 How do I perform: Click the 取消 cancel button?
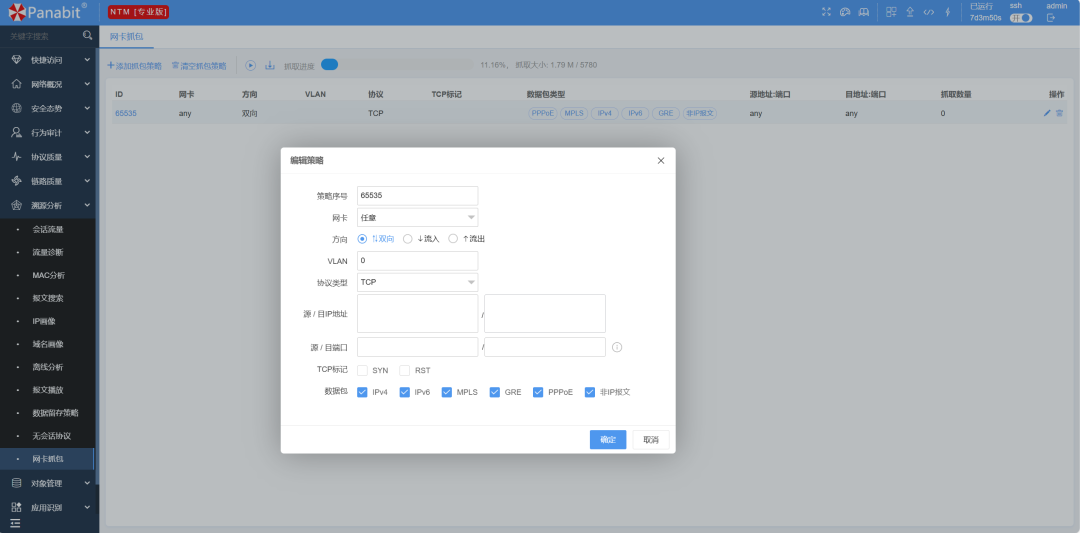tap(651, 439)
